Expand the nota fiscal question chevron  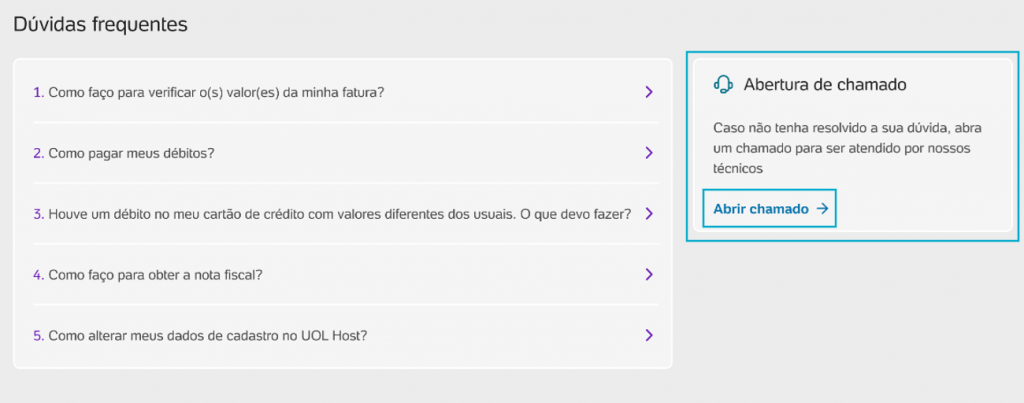point(648,274)
